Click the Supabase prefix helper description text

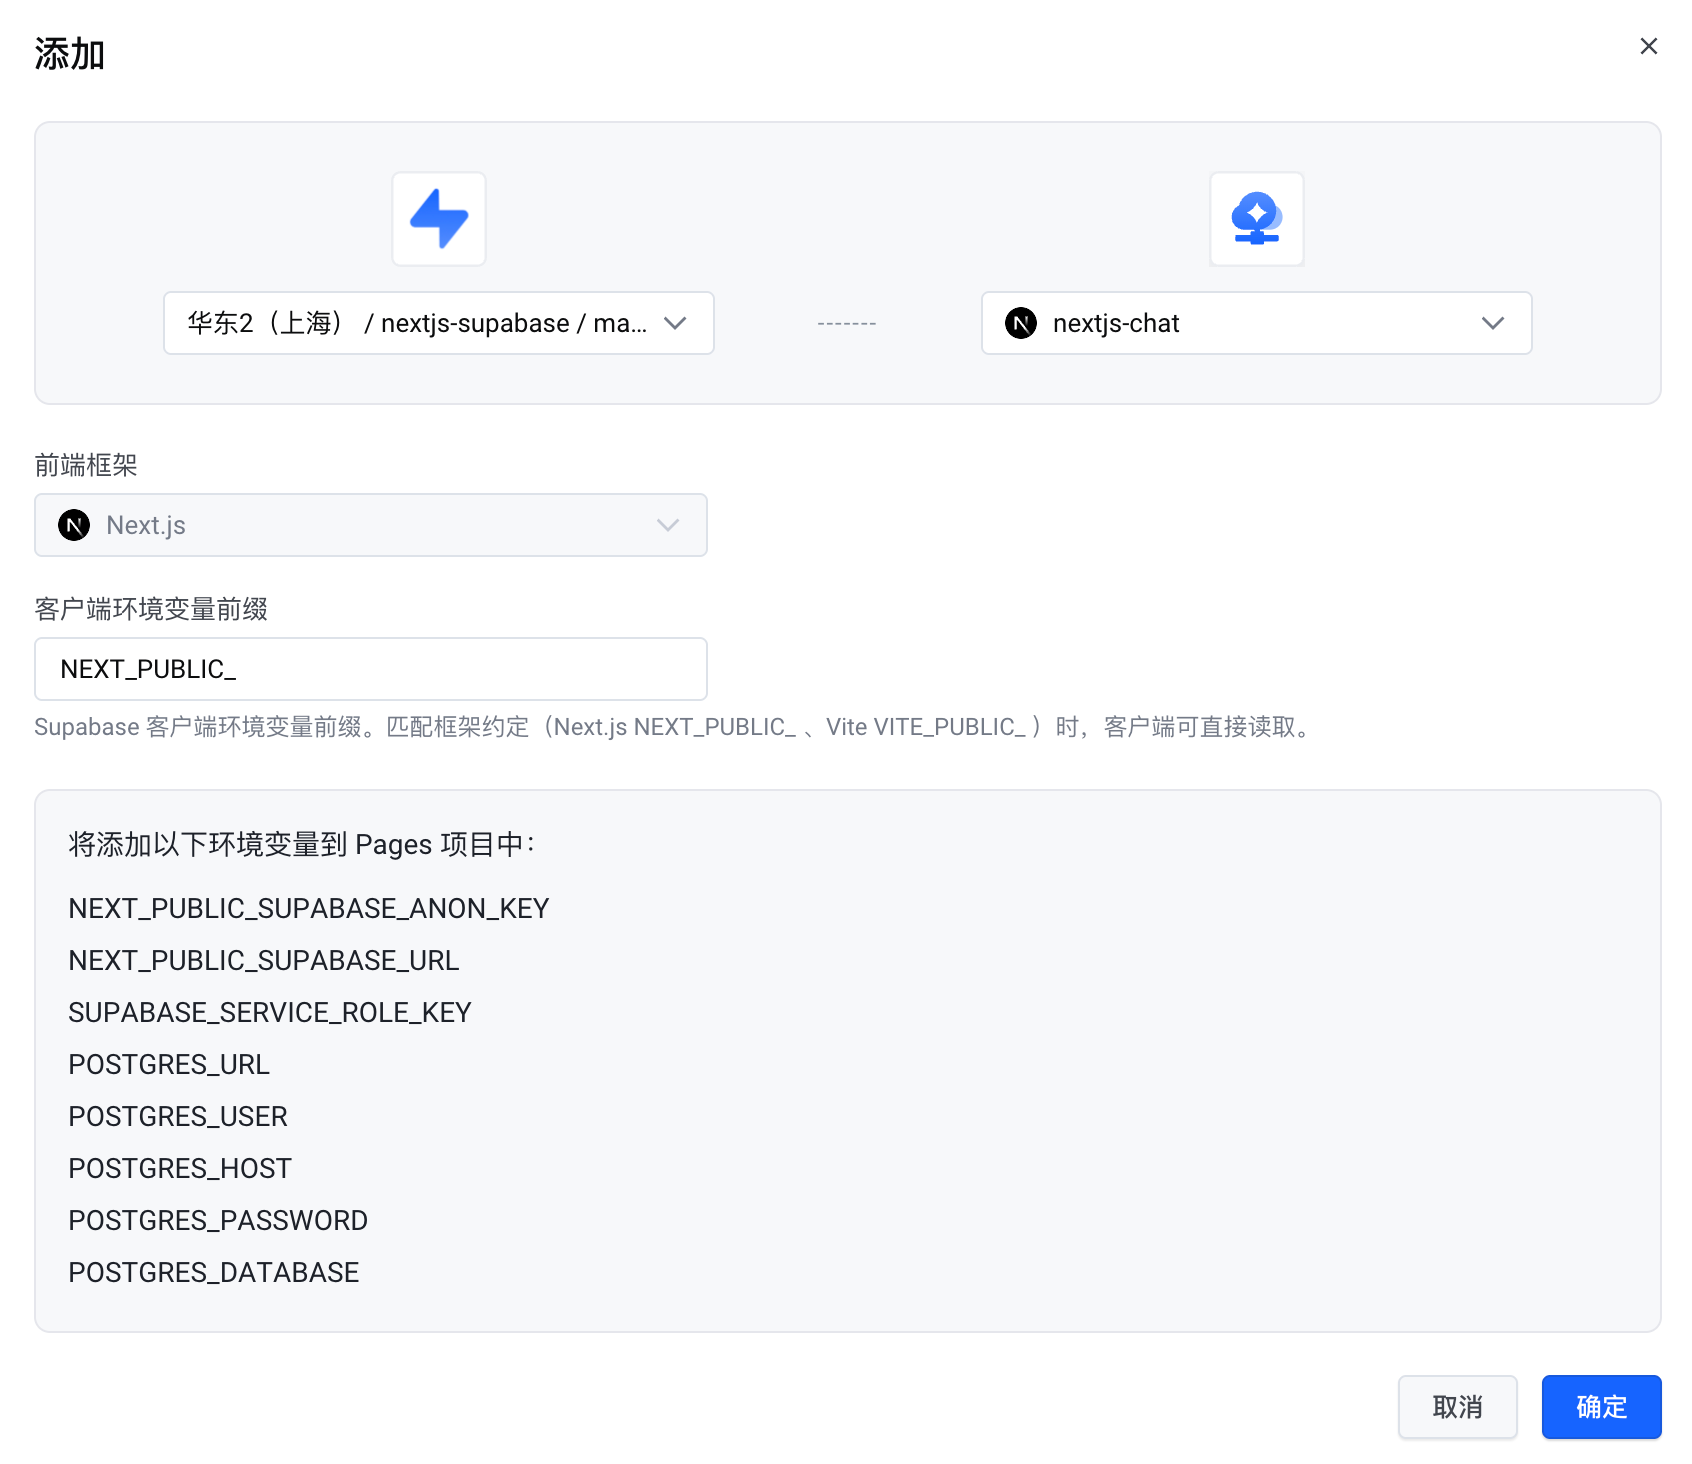point(675,727)
